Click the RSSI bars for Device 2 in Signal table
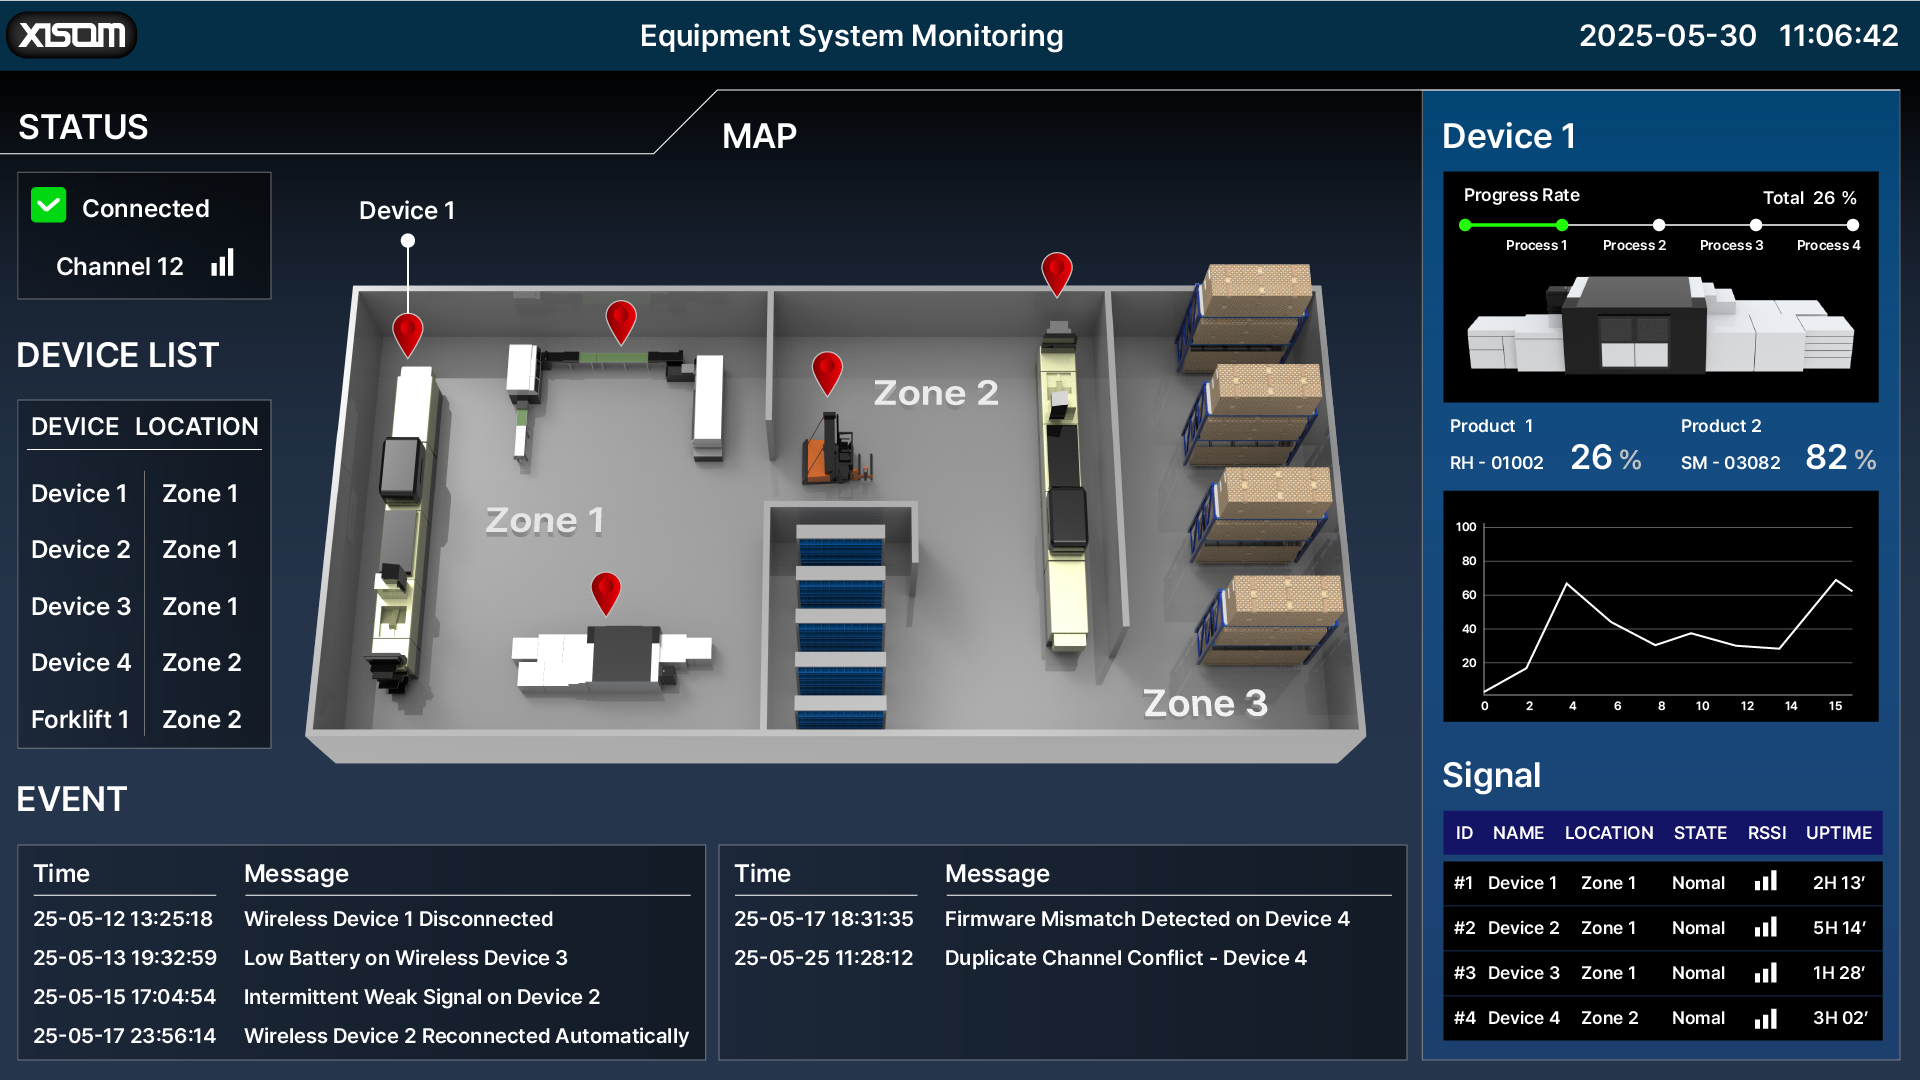This screenshot has width=1920, height=1080. (1766, 927)
